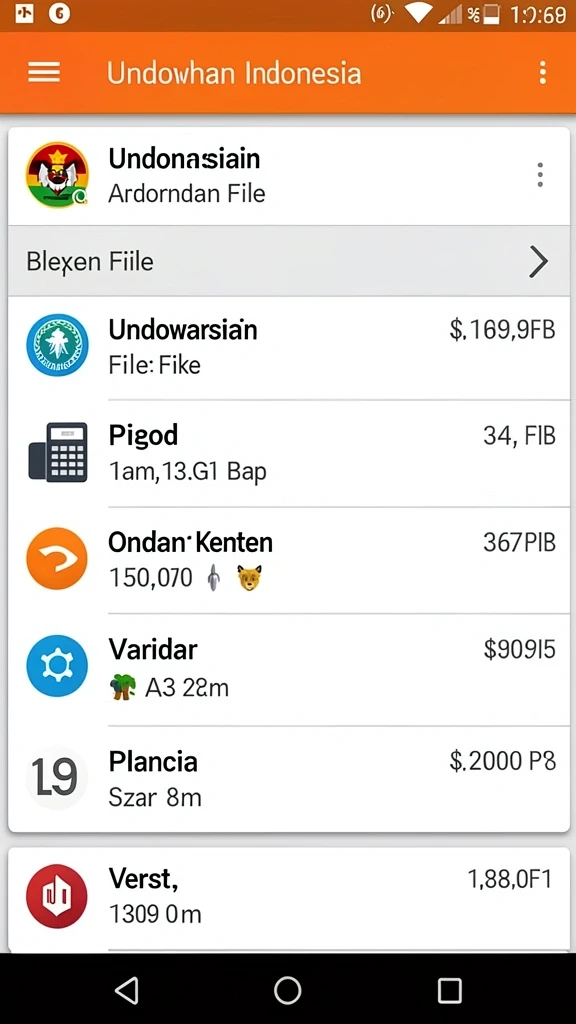This screenshot has height=1024, width=576.
Task: Select the Varidar blue gear icon
Action: (x=57, y=666)
